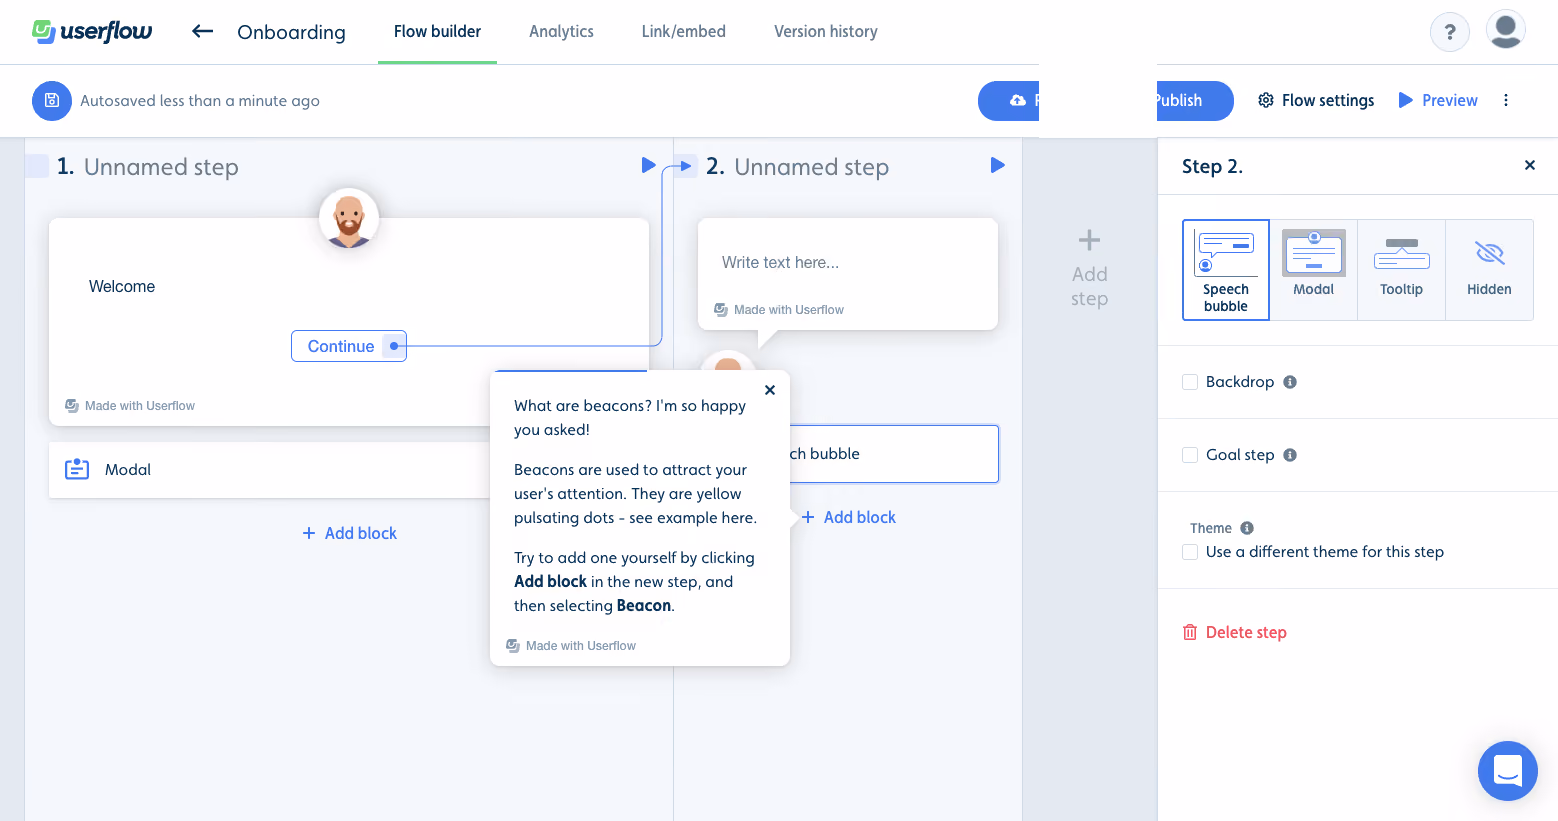
Task: Show info for Theme option
Action: tap(1247, 528)
